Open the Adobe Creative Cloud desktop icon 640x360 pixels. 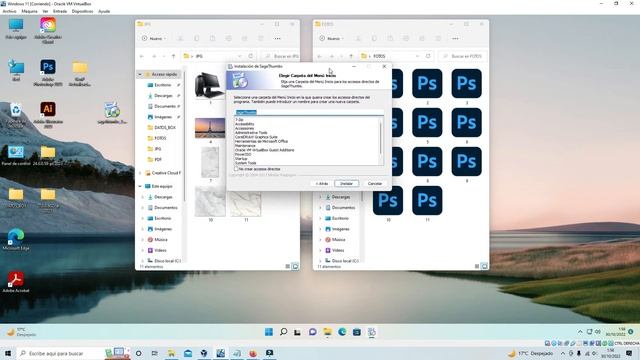pos(48,30)
